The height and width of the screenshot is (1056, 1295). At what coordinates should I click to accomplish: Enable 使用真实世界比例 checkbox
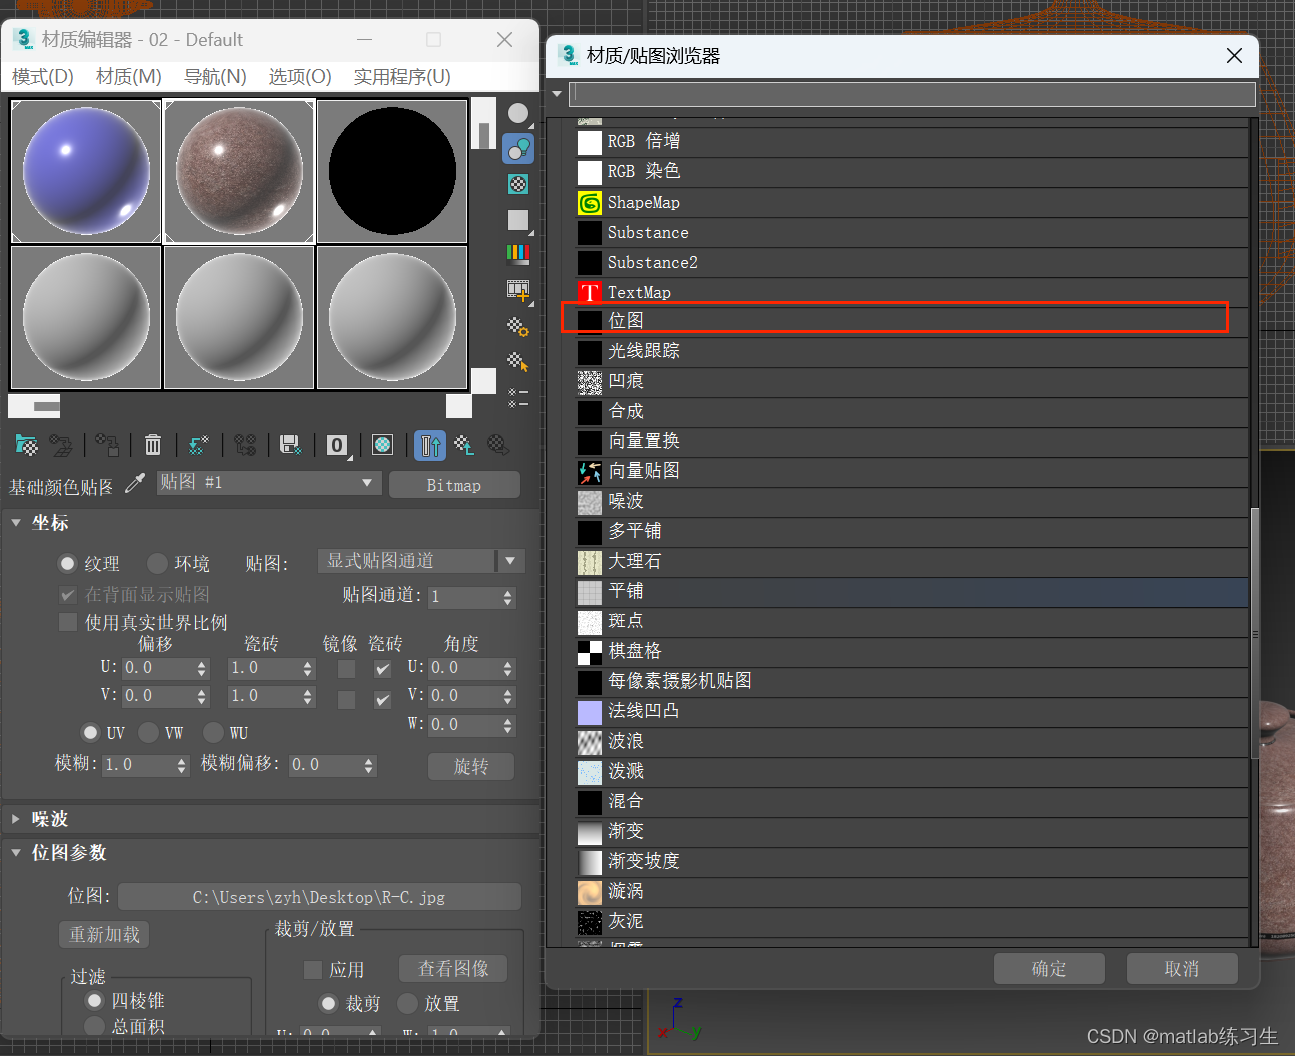[x=68, y=622]
